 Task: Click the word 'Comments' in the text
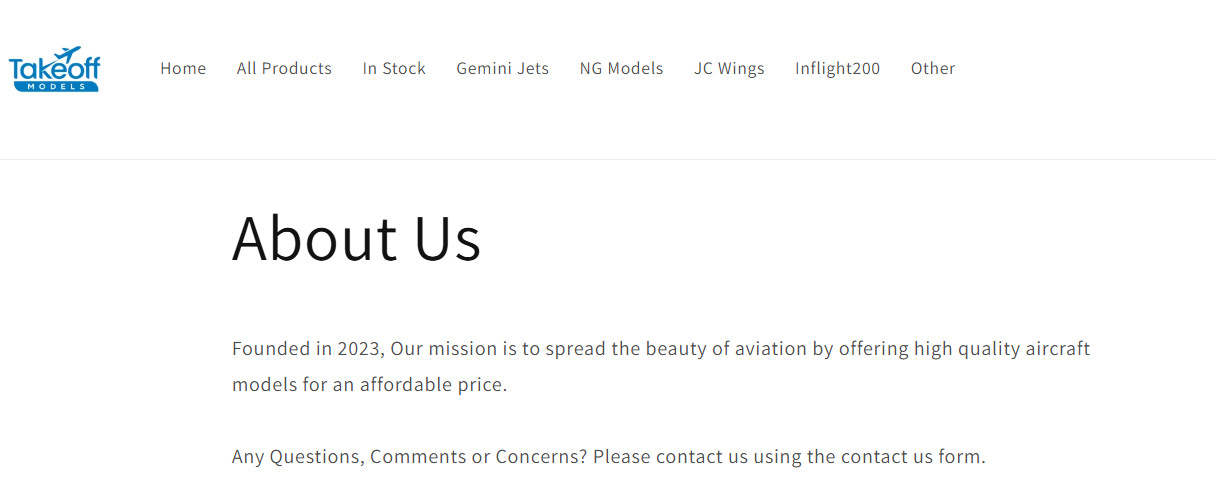pyautogui.click(x=418, y=457)
